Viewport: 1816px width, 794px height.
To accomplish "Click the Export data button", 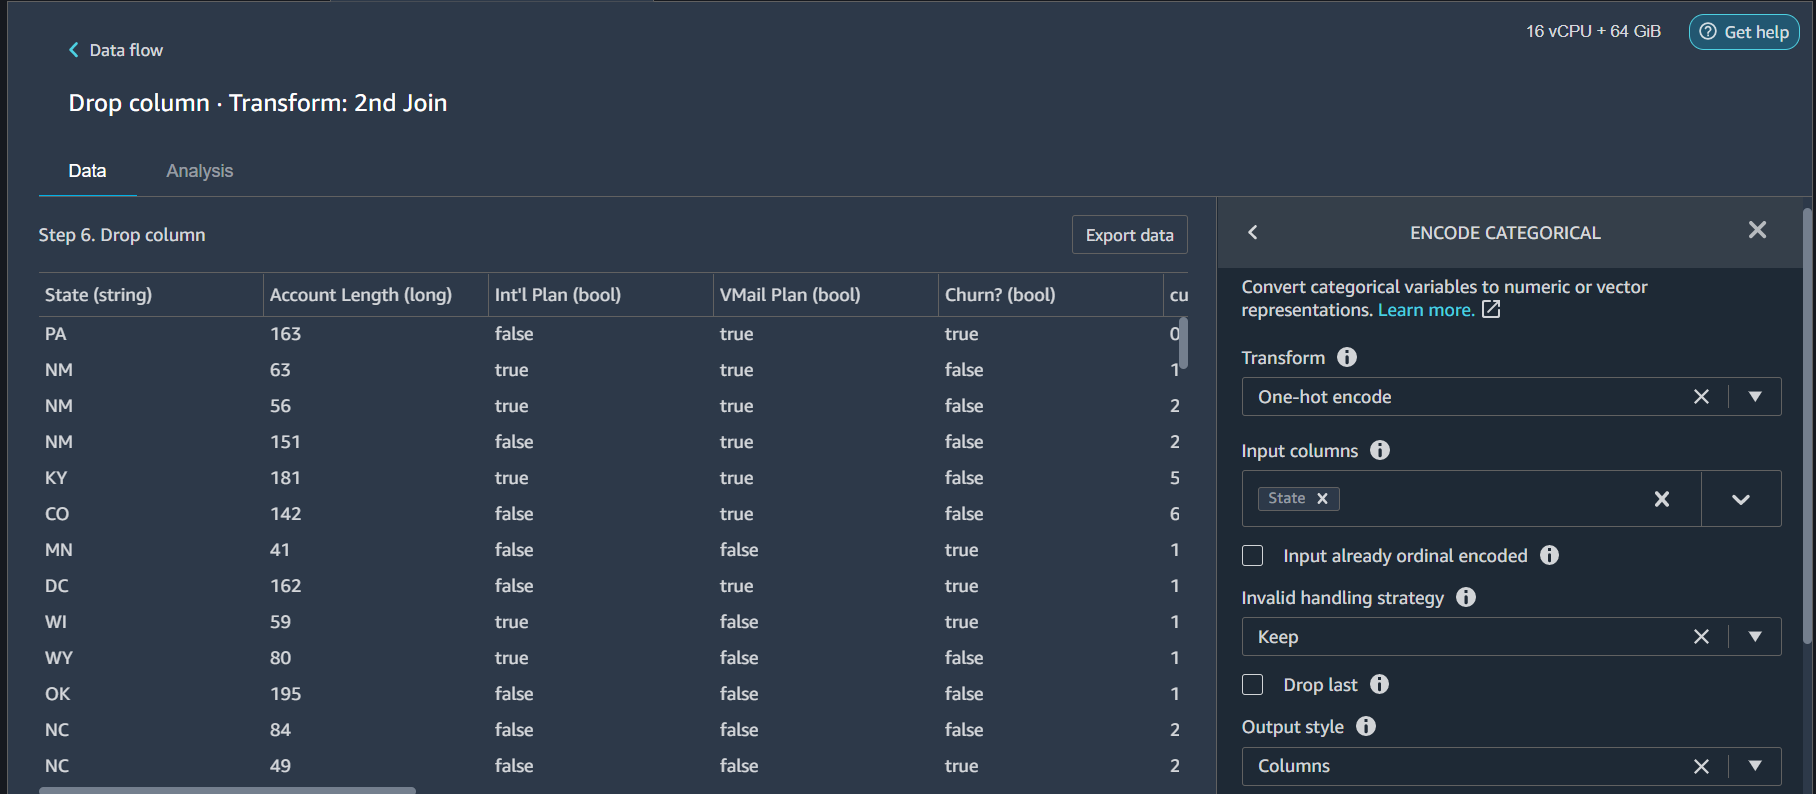I will click(1130, 235).
